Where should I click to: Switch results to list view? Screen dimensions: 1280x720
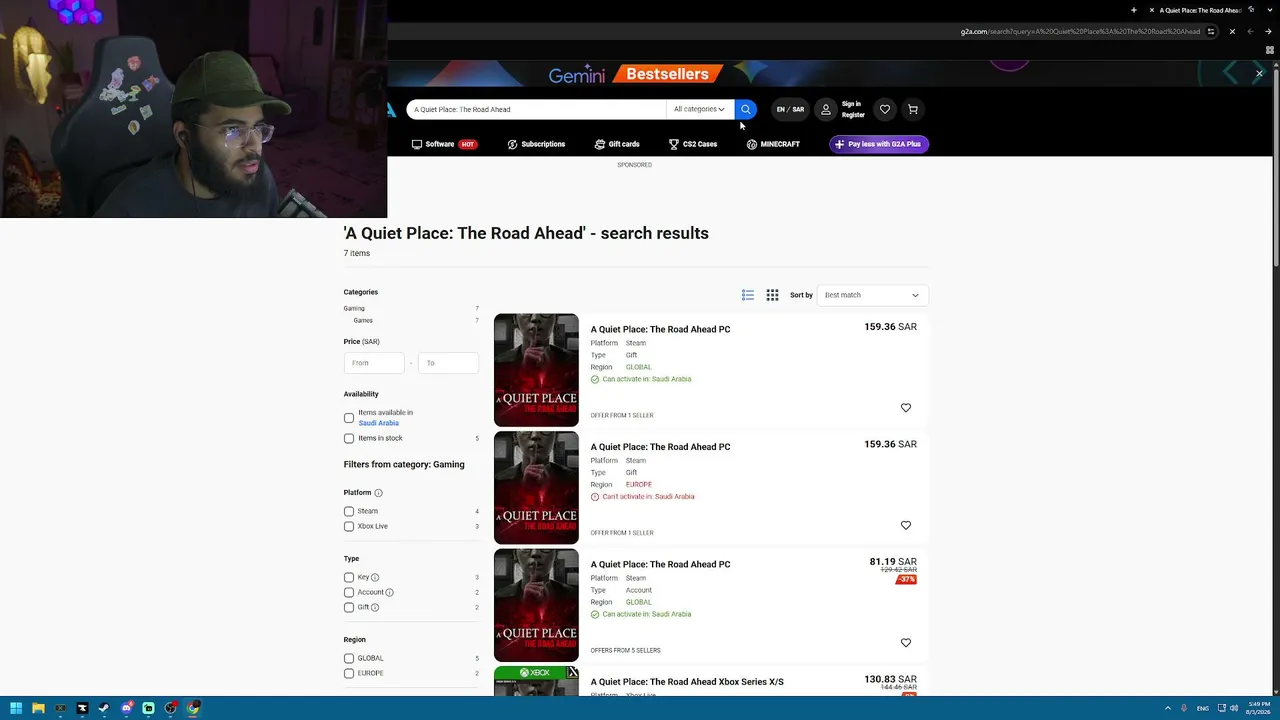pos(748,295)
